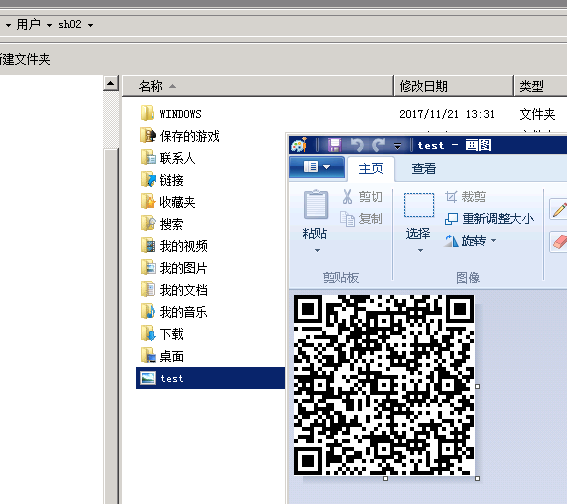Screen dimensions: 567x504
Task: Click 重新调整大小 resize button
Action: point(489,219)
